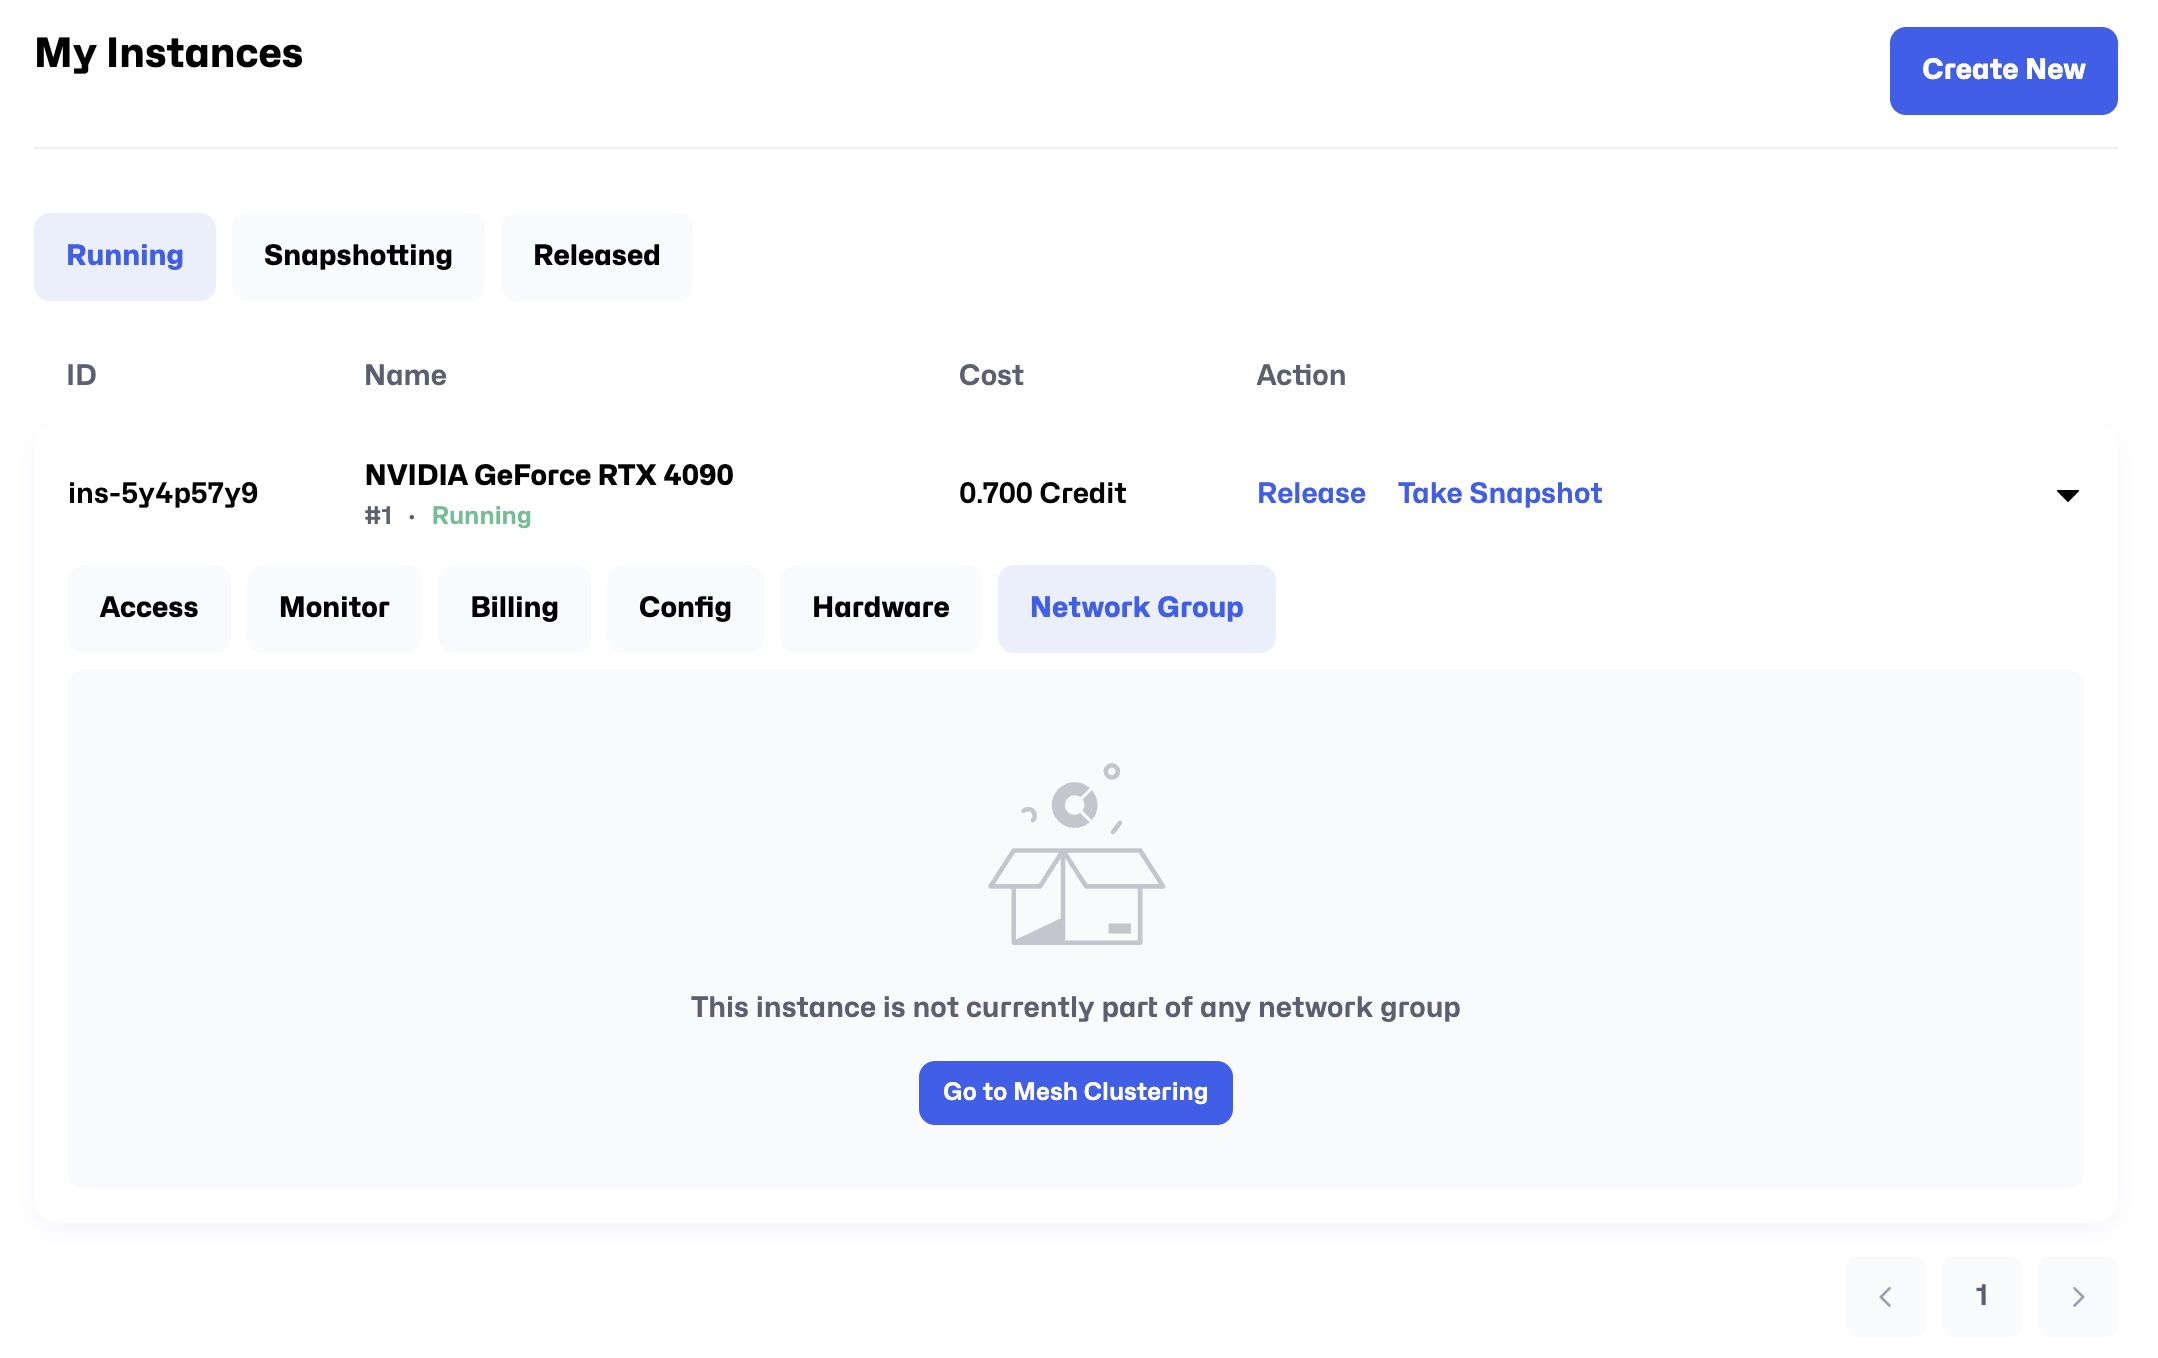Select the Monitor sub-tab
Screen dimensions: 2158x1358
point(334,608)
